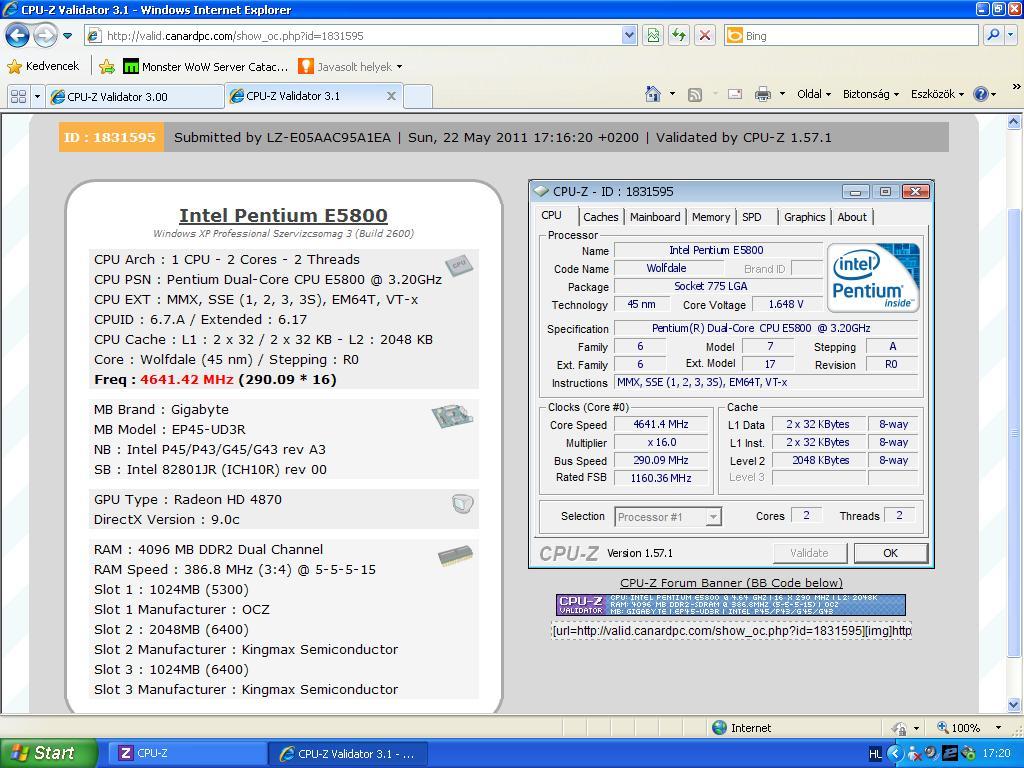Click the Intel Pentium inside logo
This screenshot has width=1024, height=768.
pyautogui.click(x=874, y=278)
